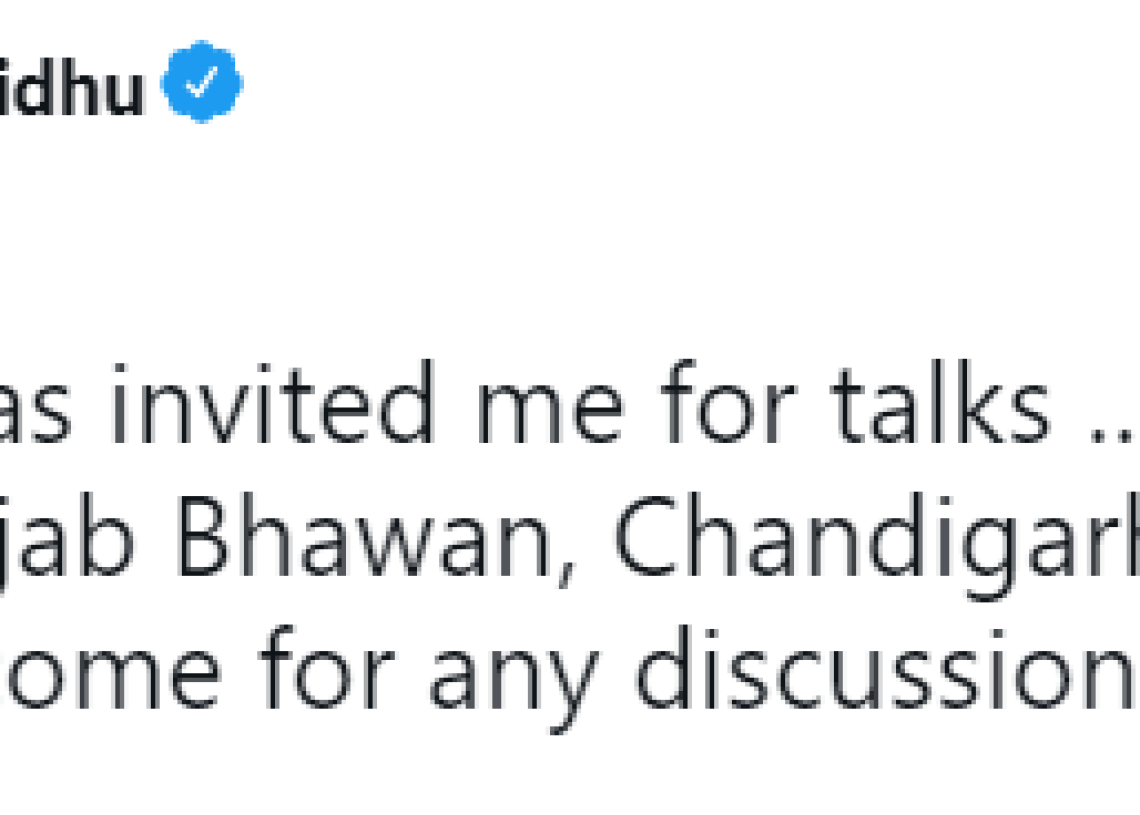
Task: Click 'for' before 'talks' in the first line
Action: point(728,401)
